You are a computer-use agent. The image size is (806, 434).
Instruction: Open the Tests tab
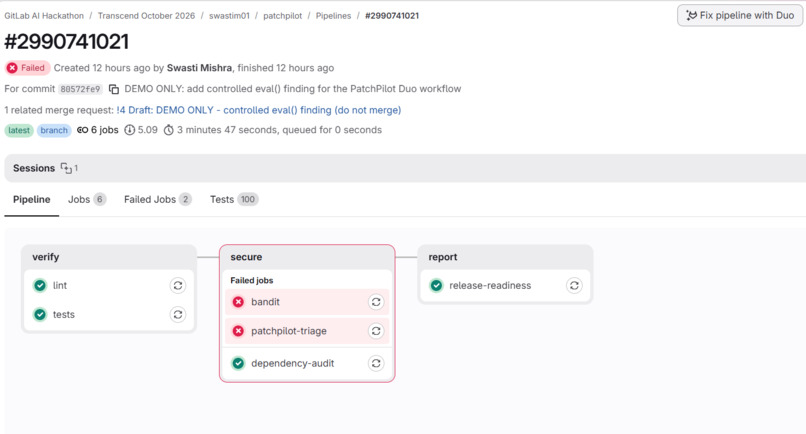234,200
